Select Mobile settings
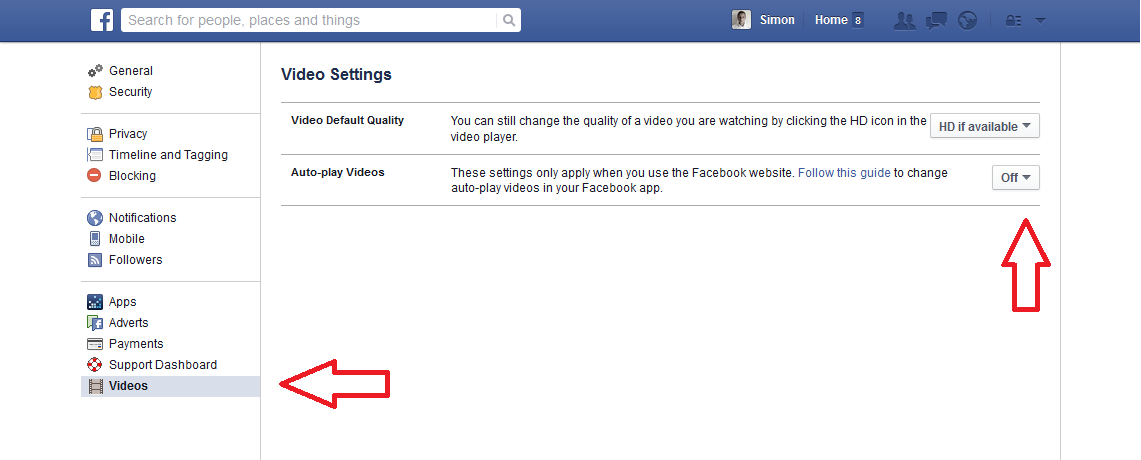Image resolution: width=1141 pixels, height=460 pixels. coord(127,239)
